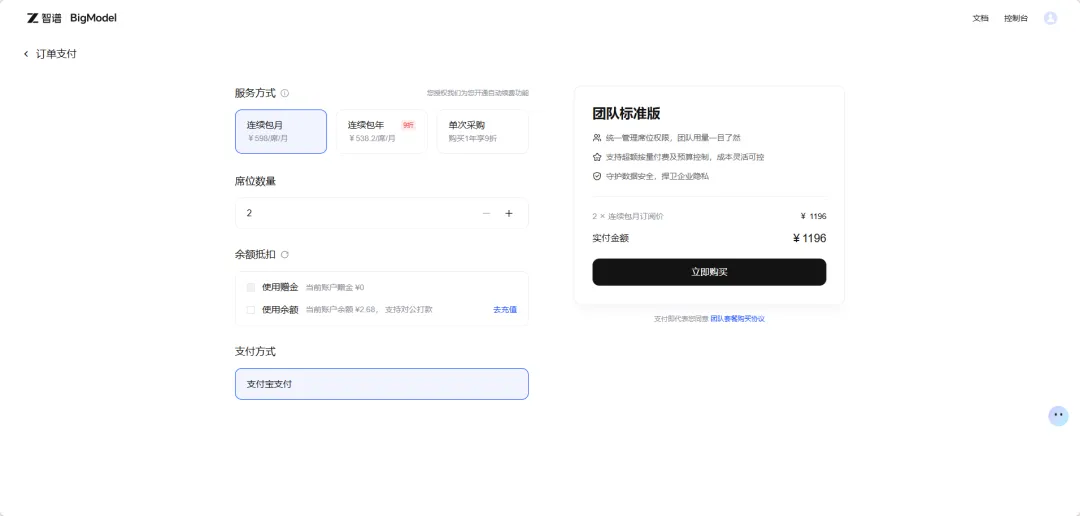This screenshot has width=1080, height=516.
Task: Check the 使用赠金 checkbox
Action: (x=251, y=287)
